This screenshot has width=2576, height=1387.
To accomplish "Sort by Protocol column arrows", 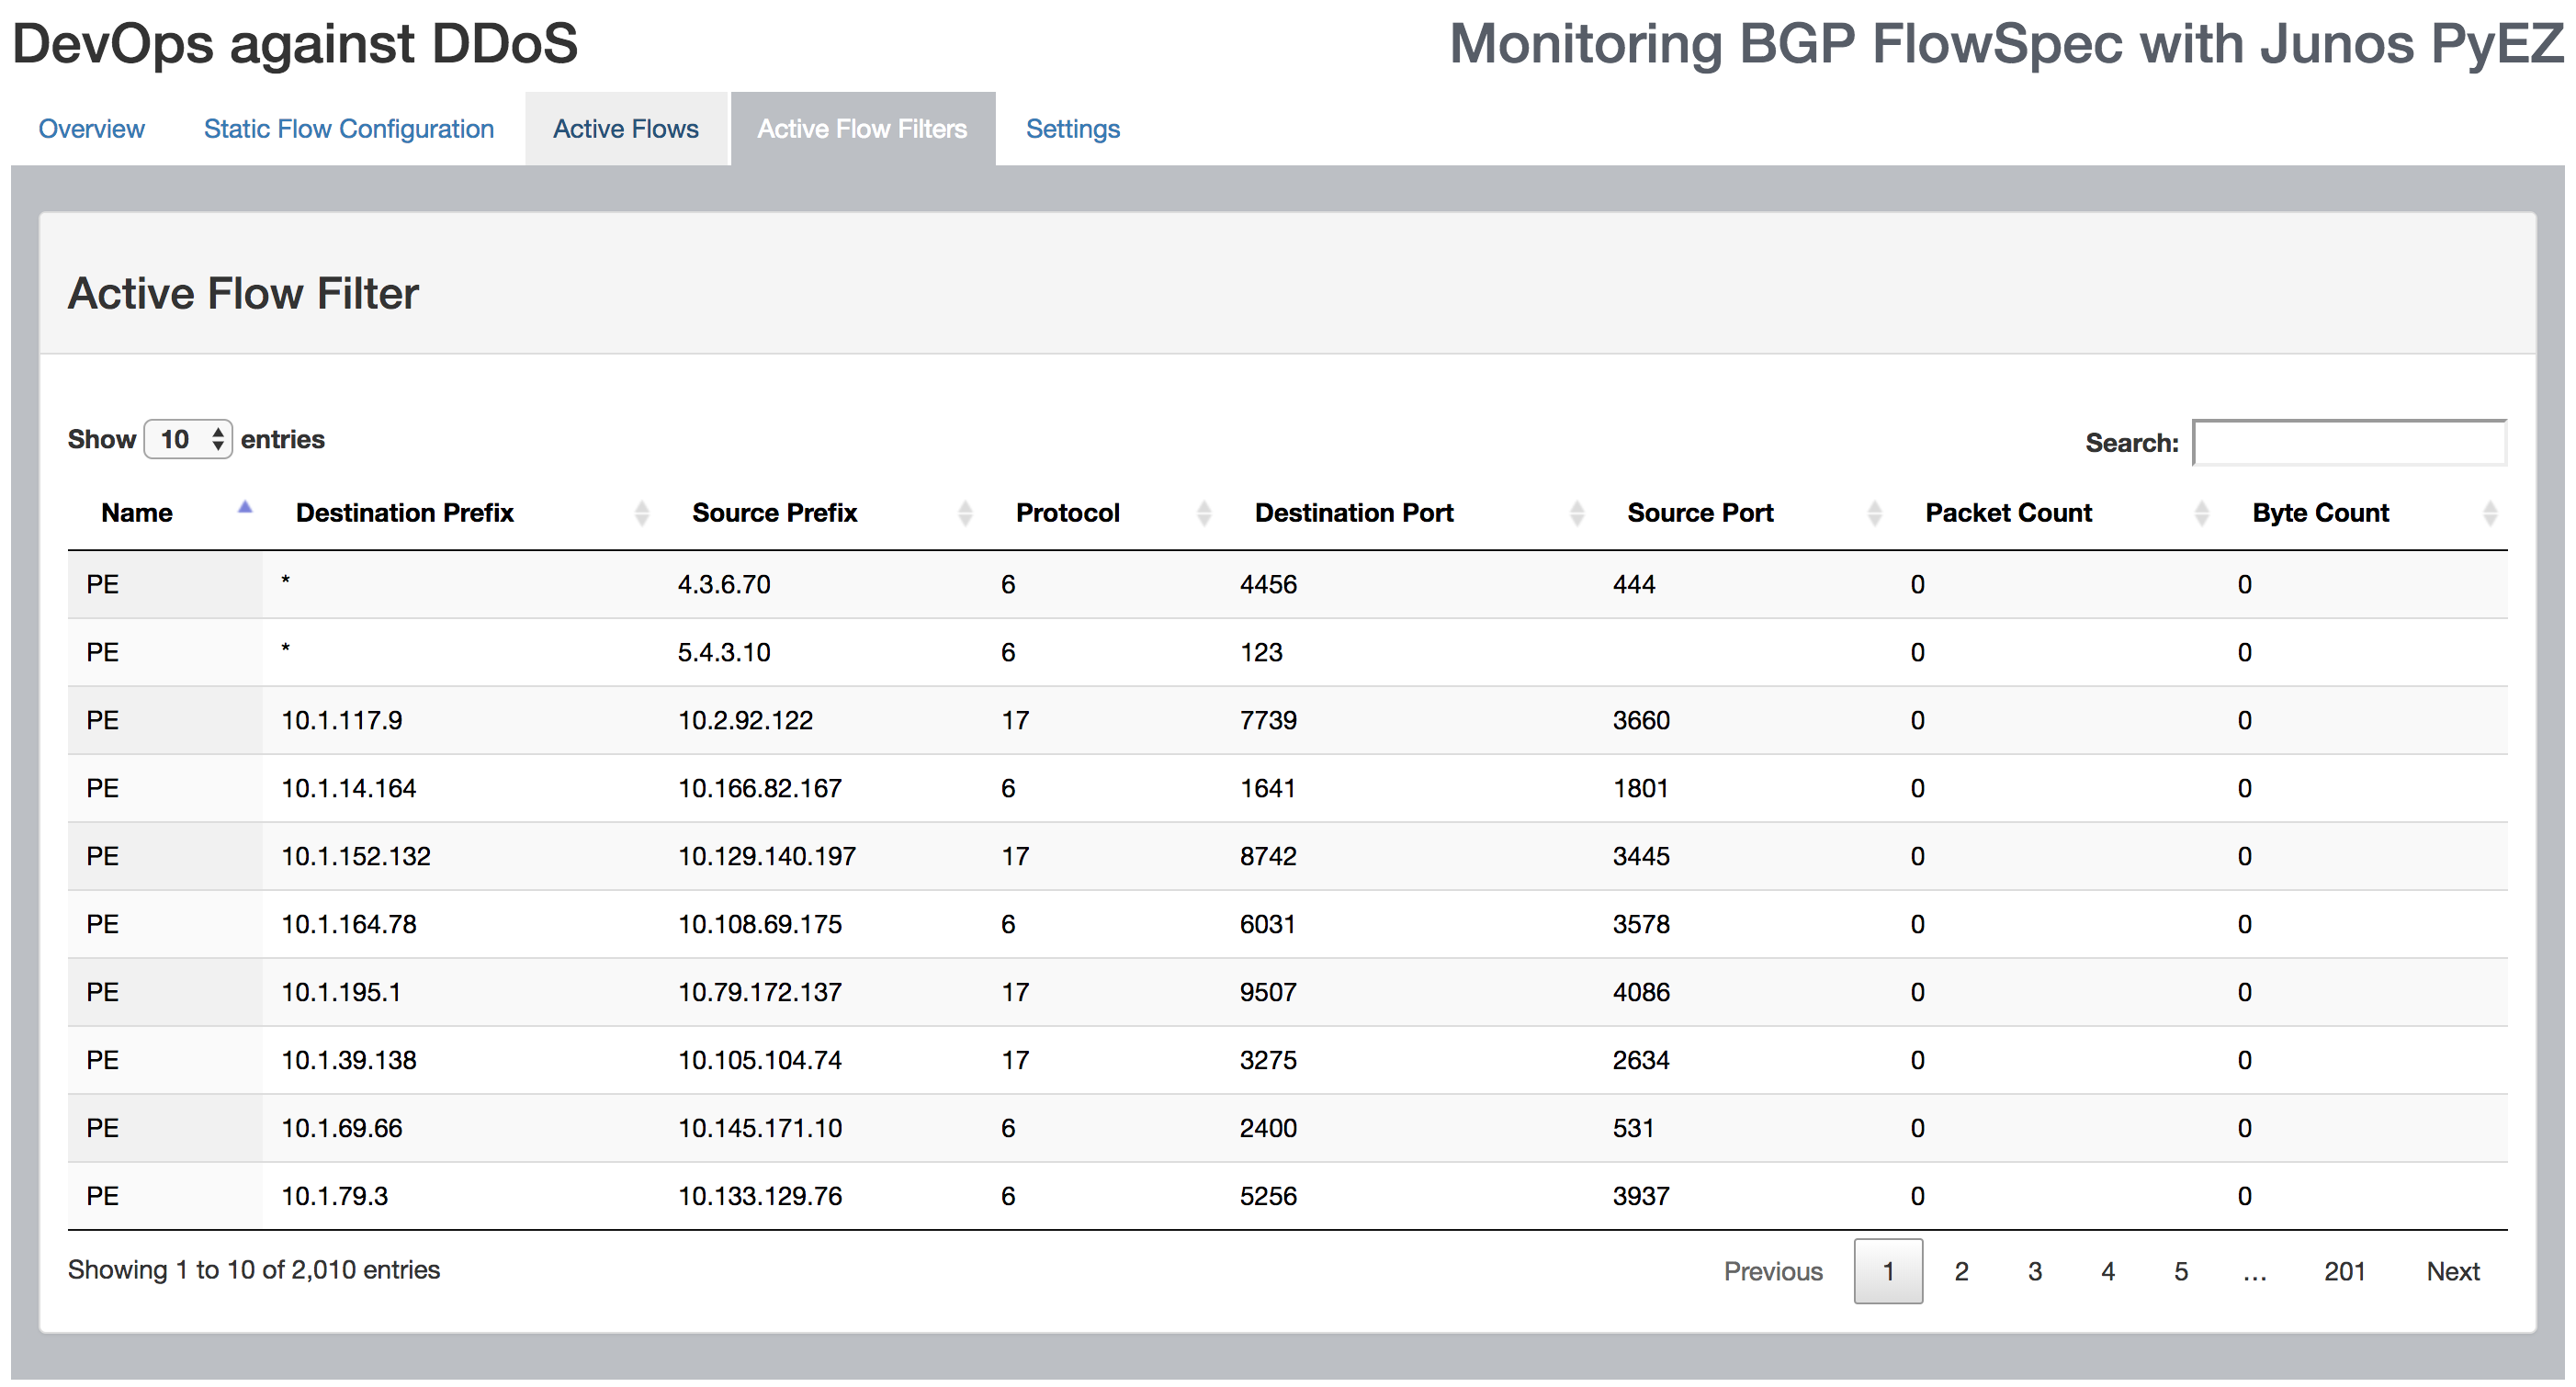I will 1203,513.
